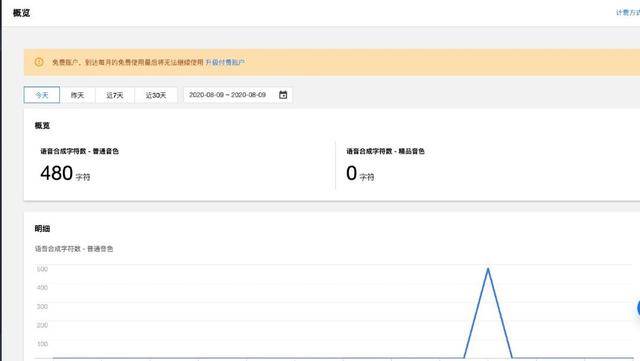The height and width of the screenshot is (361, 640).
Task: Click 语音合成字符数 - 普通音色 overview label
Action: (x=79, y=151)
